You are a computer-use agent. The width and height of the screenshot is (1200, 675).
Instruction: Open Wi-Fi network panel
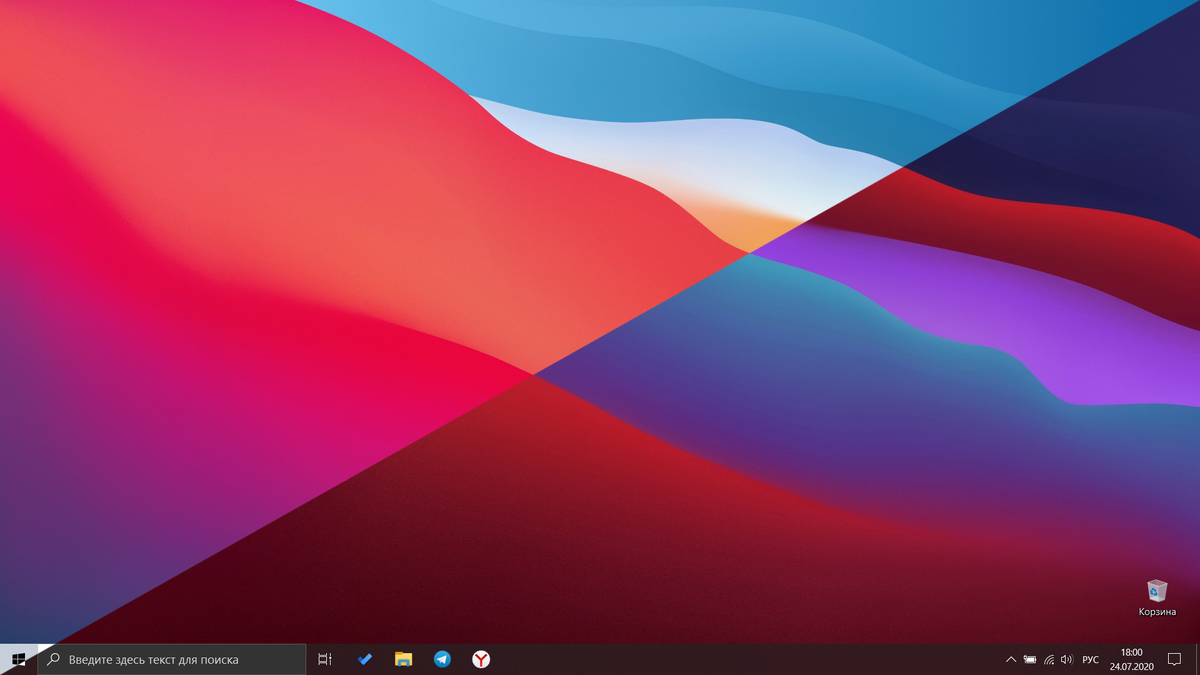(1048, 660)
